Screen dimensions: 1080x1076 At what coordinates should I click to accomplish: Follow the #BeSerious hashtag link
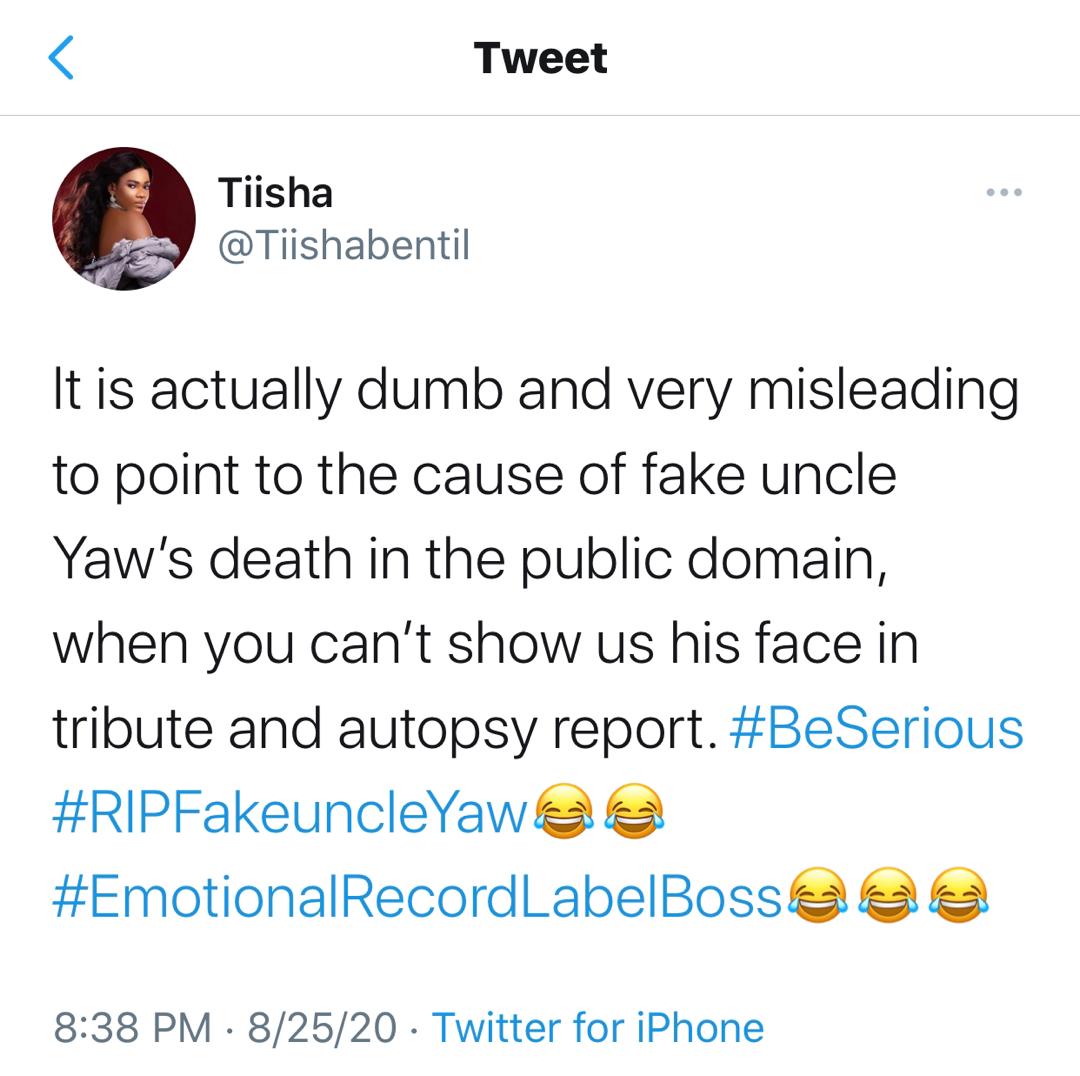pyautogui.click(x=876, y=730)
